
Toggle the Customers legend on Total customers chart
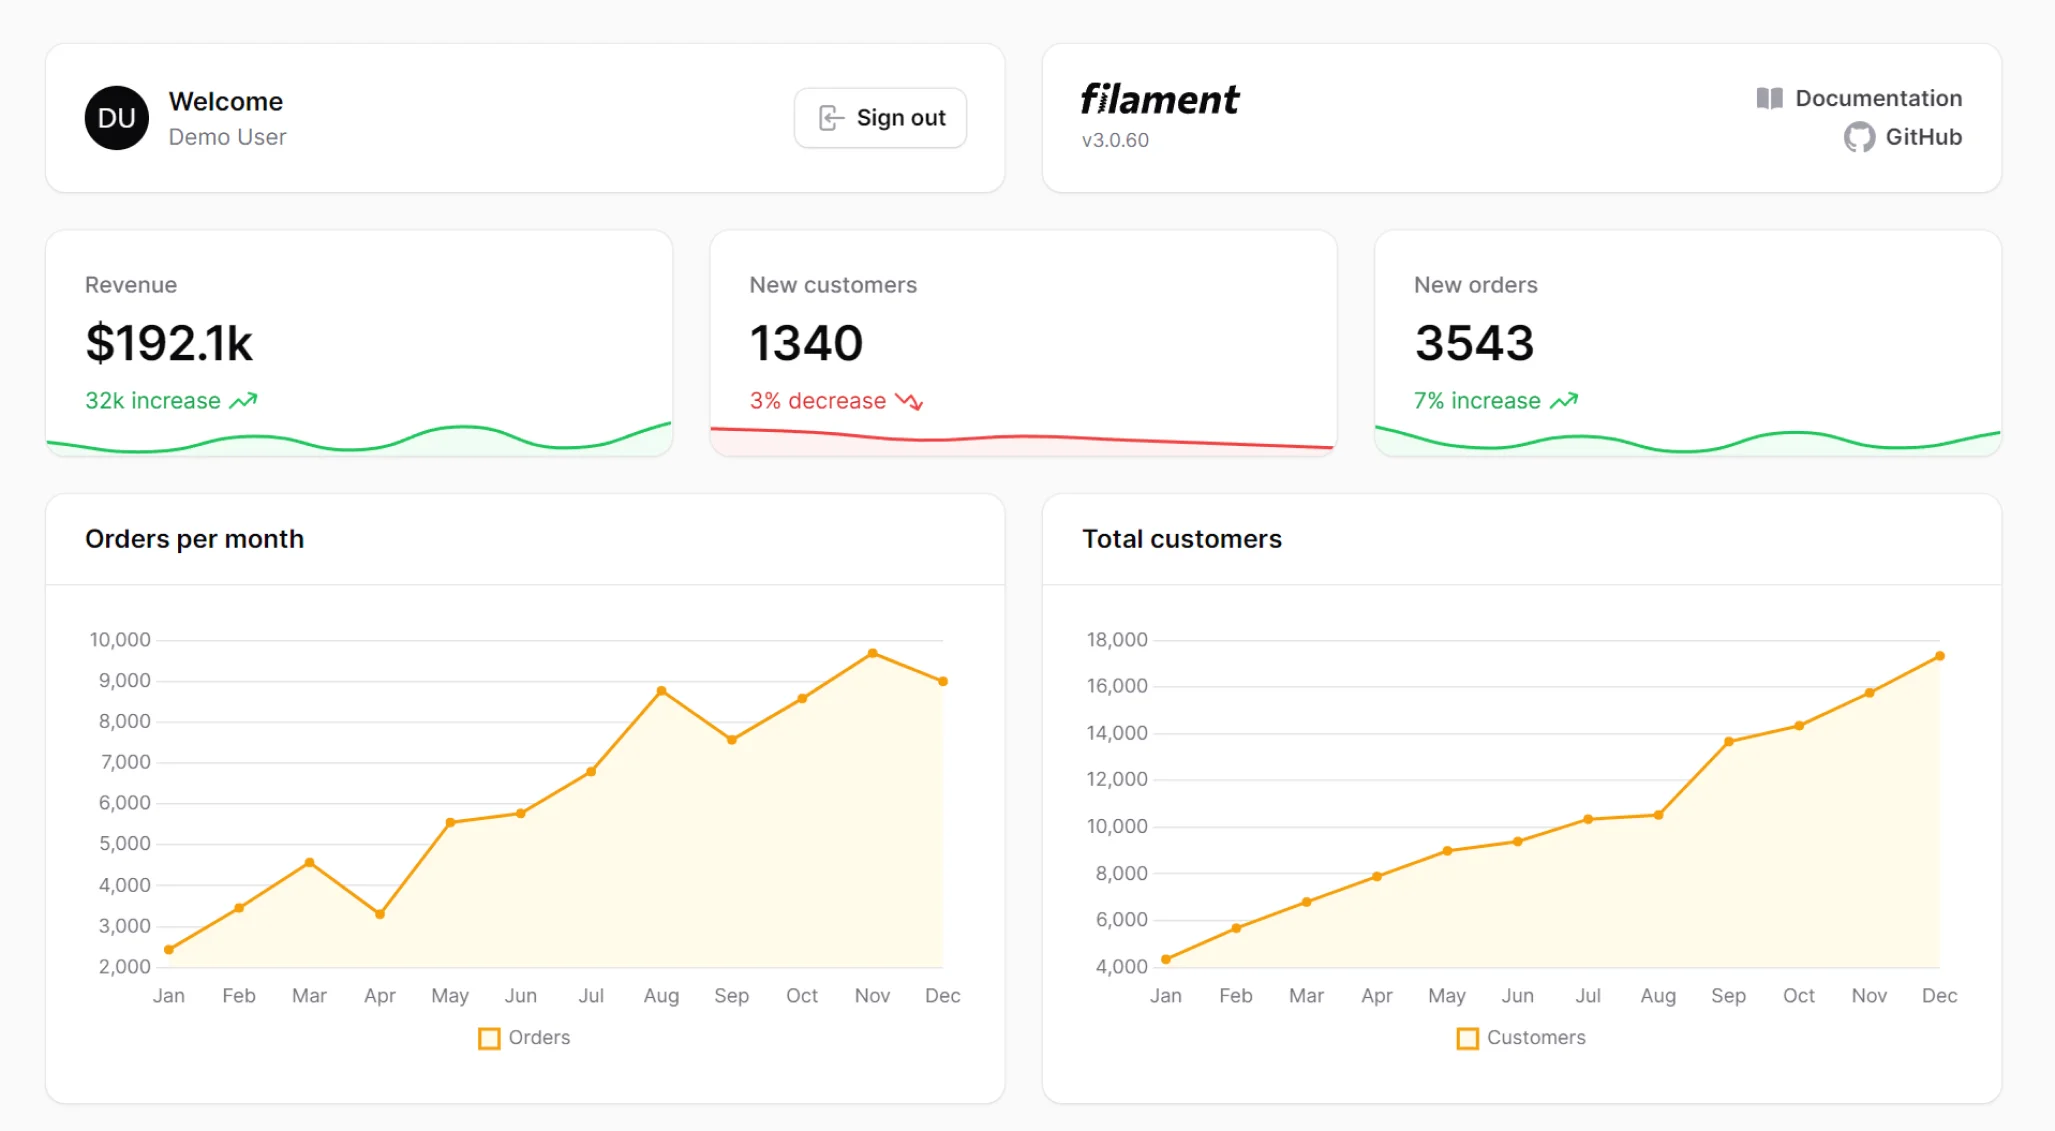1520,1038
